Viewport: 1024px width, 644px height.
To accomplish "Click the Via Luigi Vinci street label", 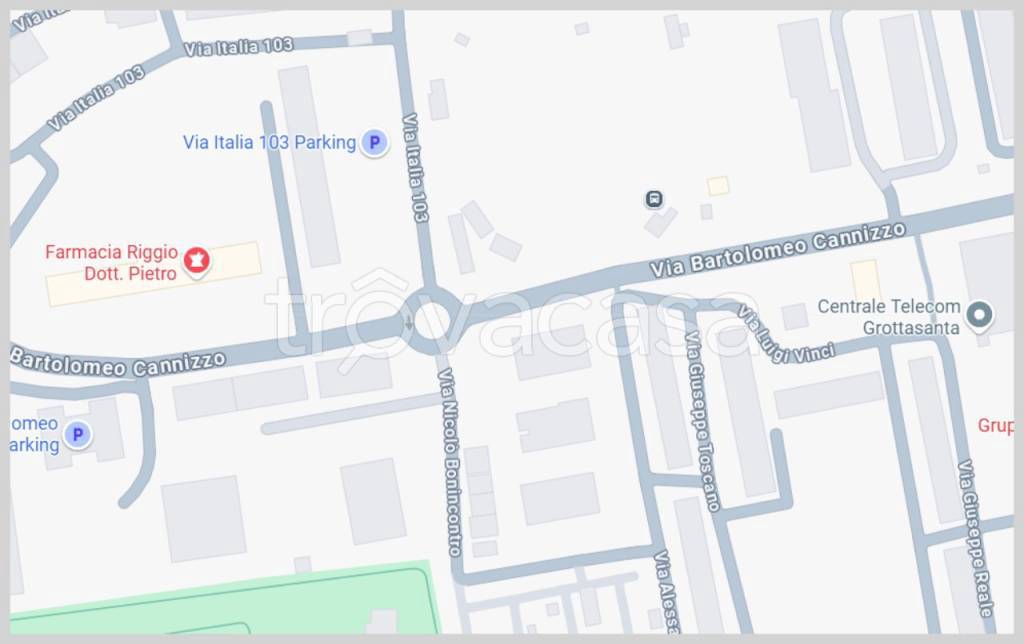I will click(x=784, y=335).
